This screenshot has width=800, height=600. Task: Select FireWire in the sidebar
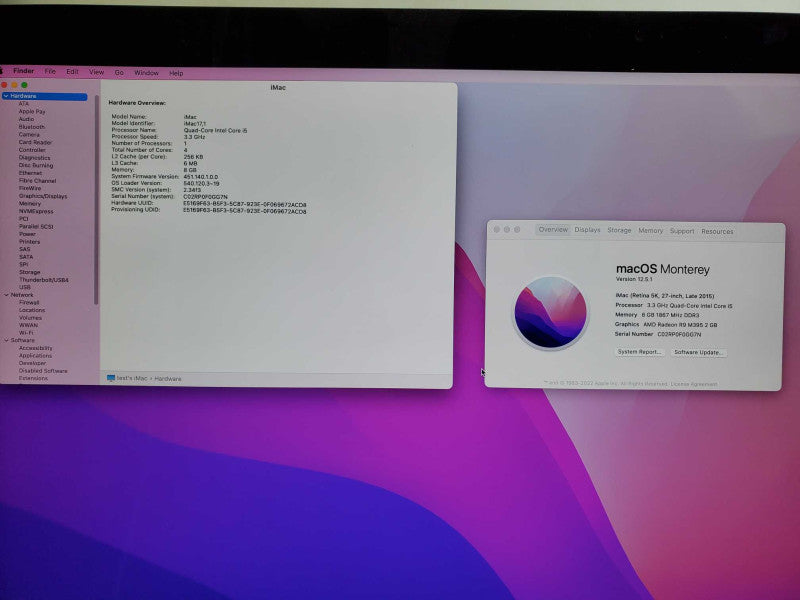(x=30, y=188)
